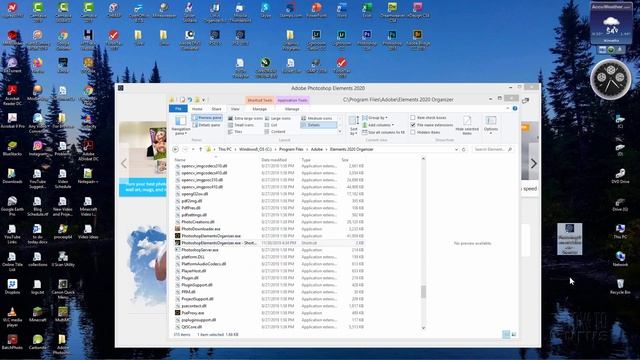
Task: Open the PowerPoint desktop icon
Action: pos(316,10)
